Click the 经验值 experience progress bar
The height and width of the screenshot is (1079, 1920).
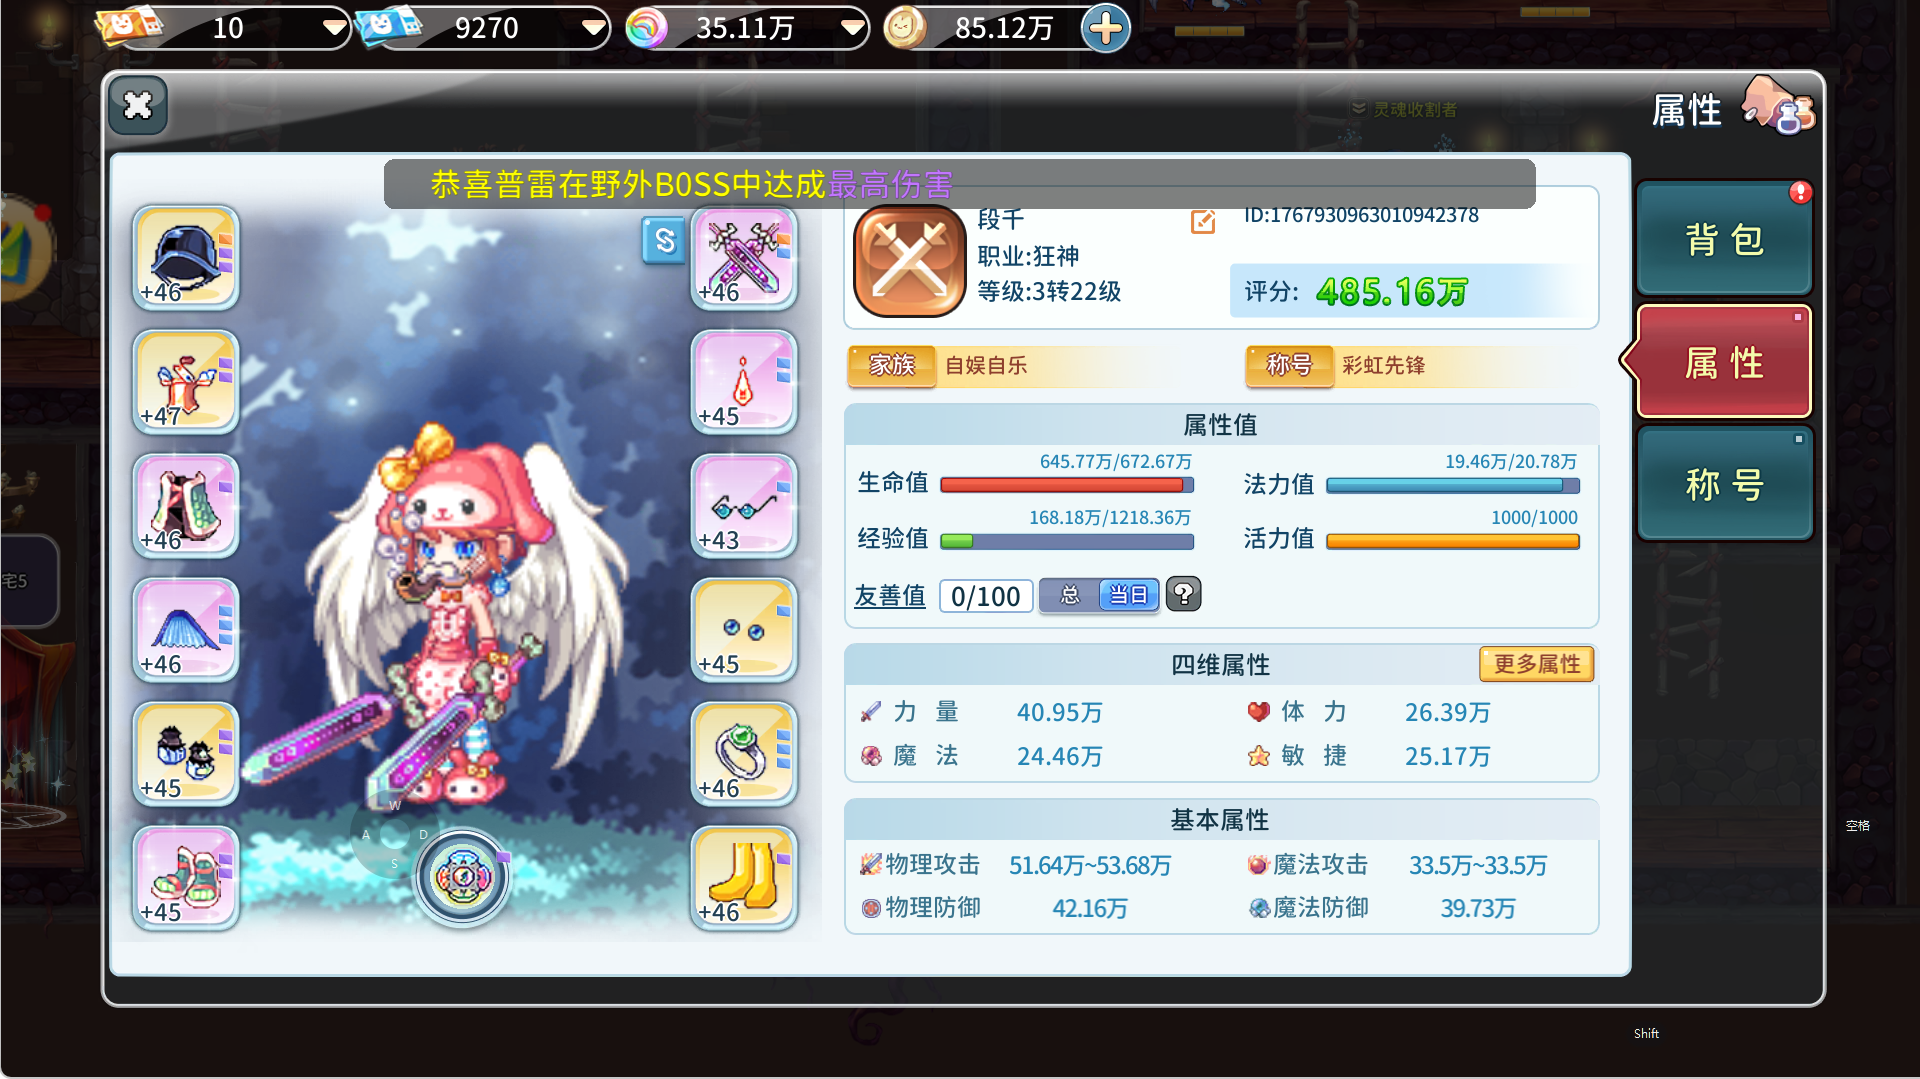pyautogui.click(x=1068, y=541)
